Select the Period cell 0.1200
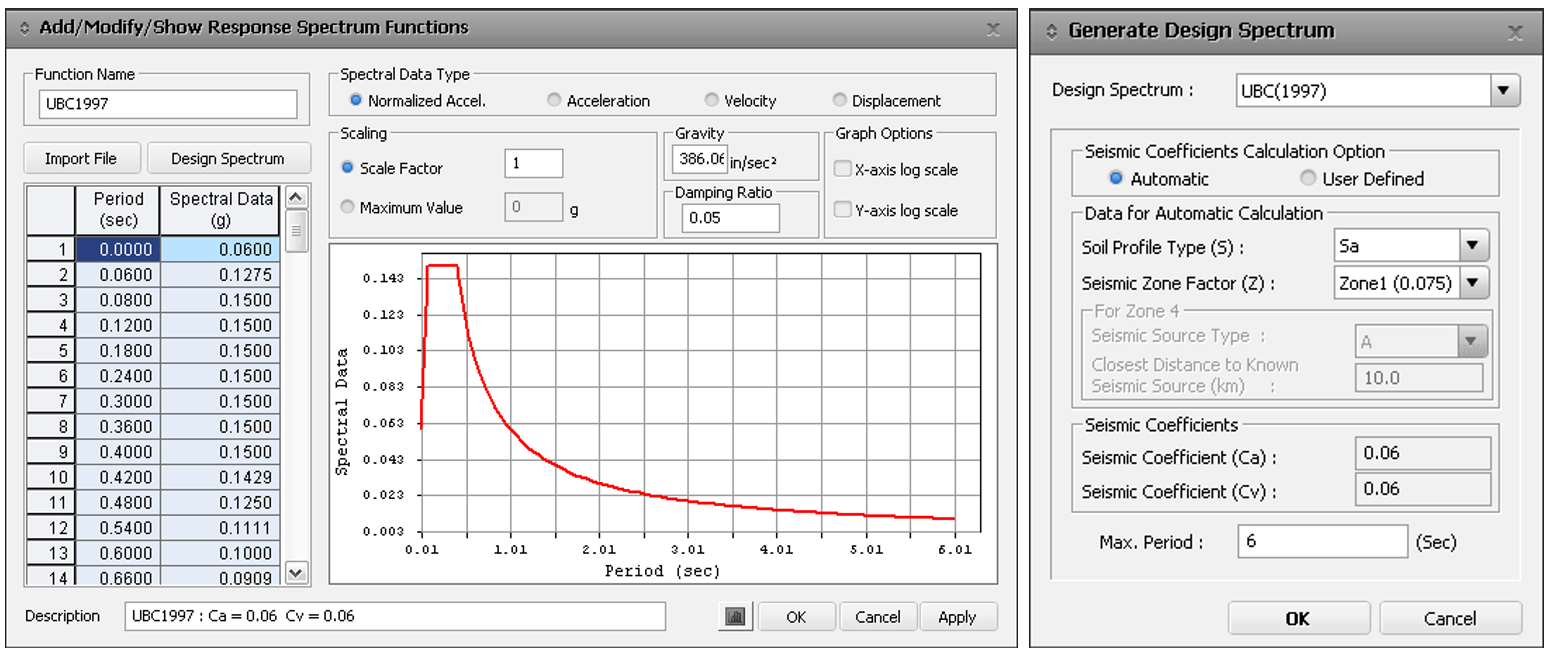This screenshot has width=1548, height=652. [118, 325]
